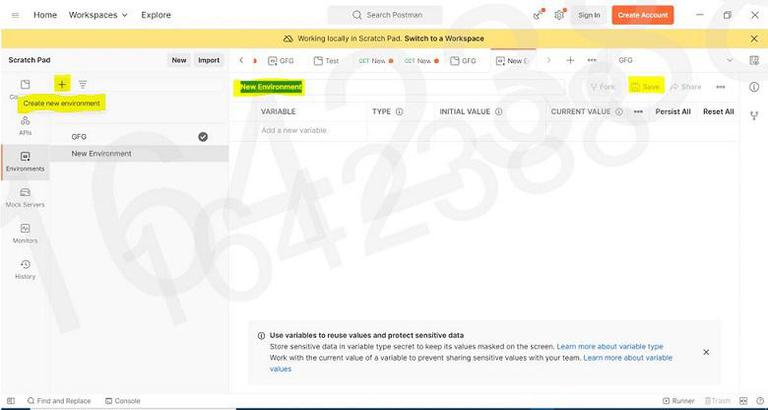Image resolution: width=768 pixels, height=410 pixels.
Task: Open the GFG environment selector dropdown
Action: coord(676,60)
